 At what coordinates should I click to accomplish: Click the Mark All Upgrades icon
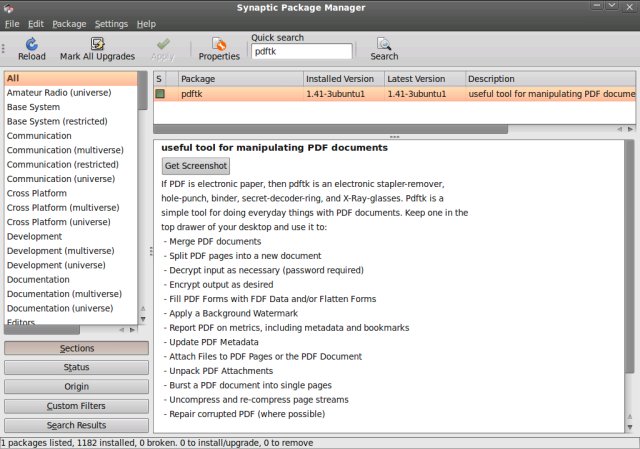tap(97, 44)
